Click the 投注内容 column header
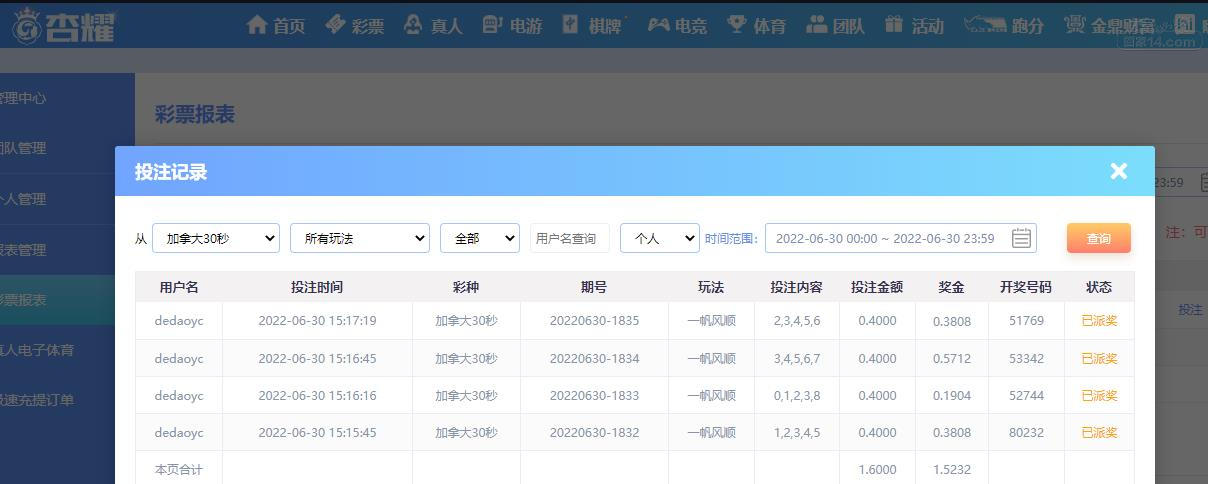The width and height of the screenshot is (1208, 484). click(x=796, y=287)
